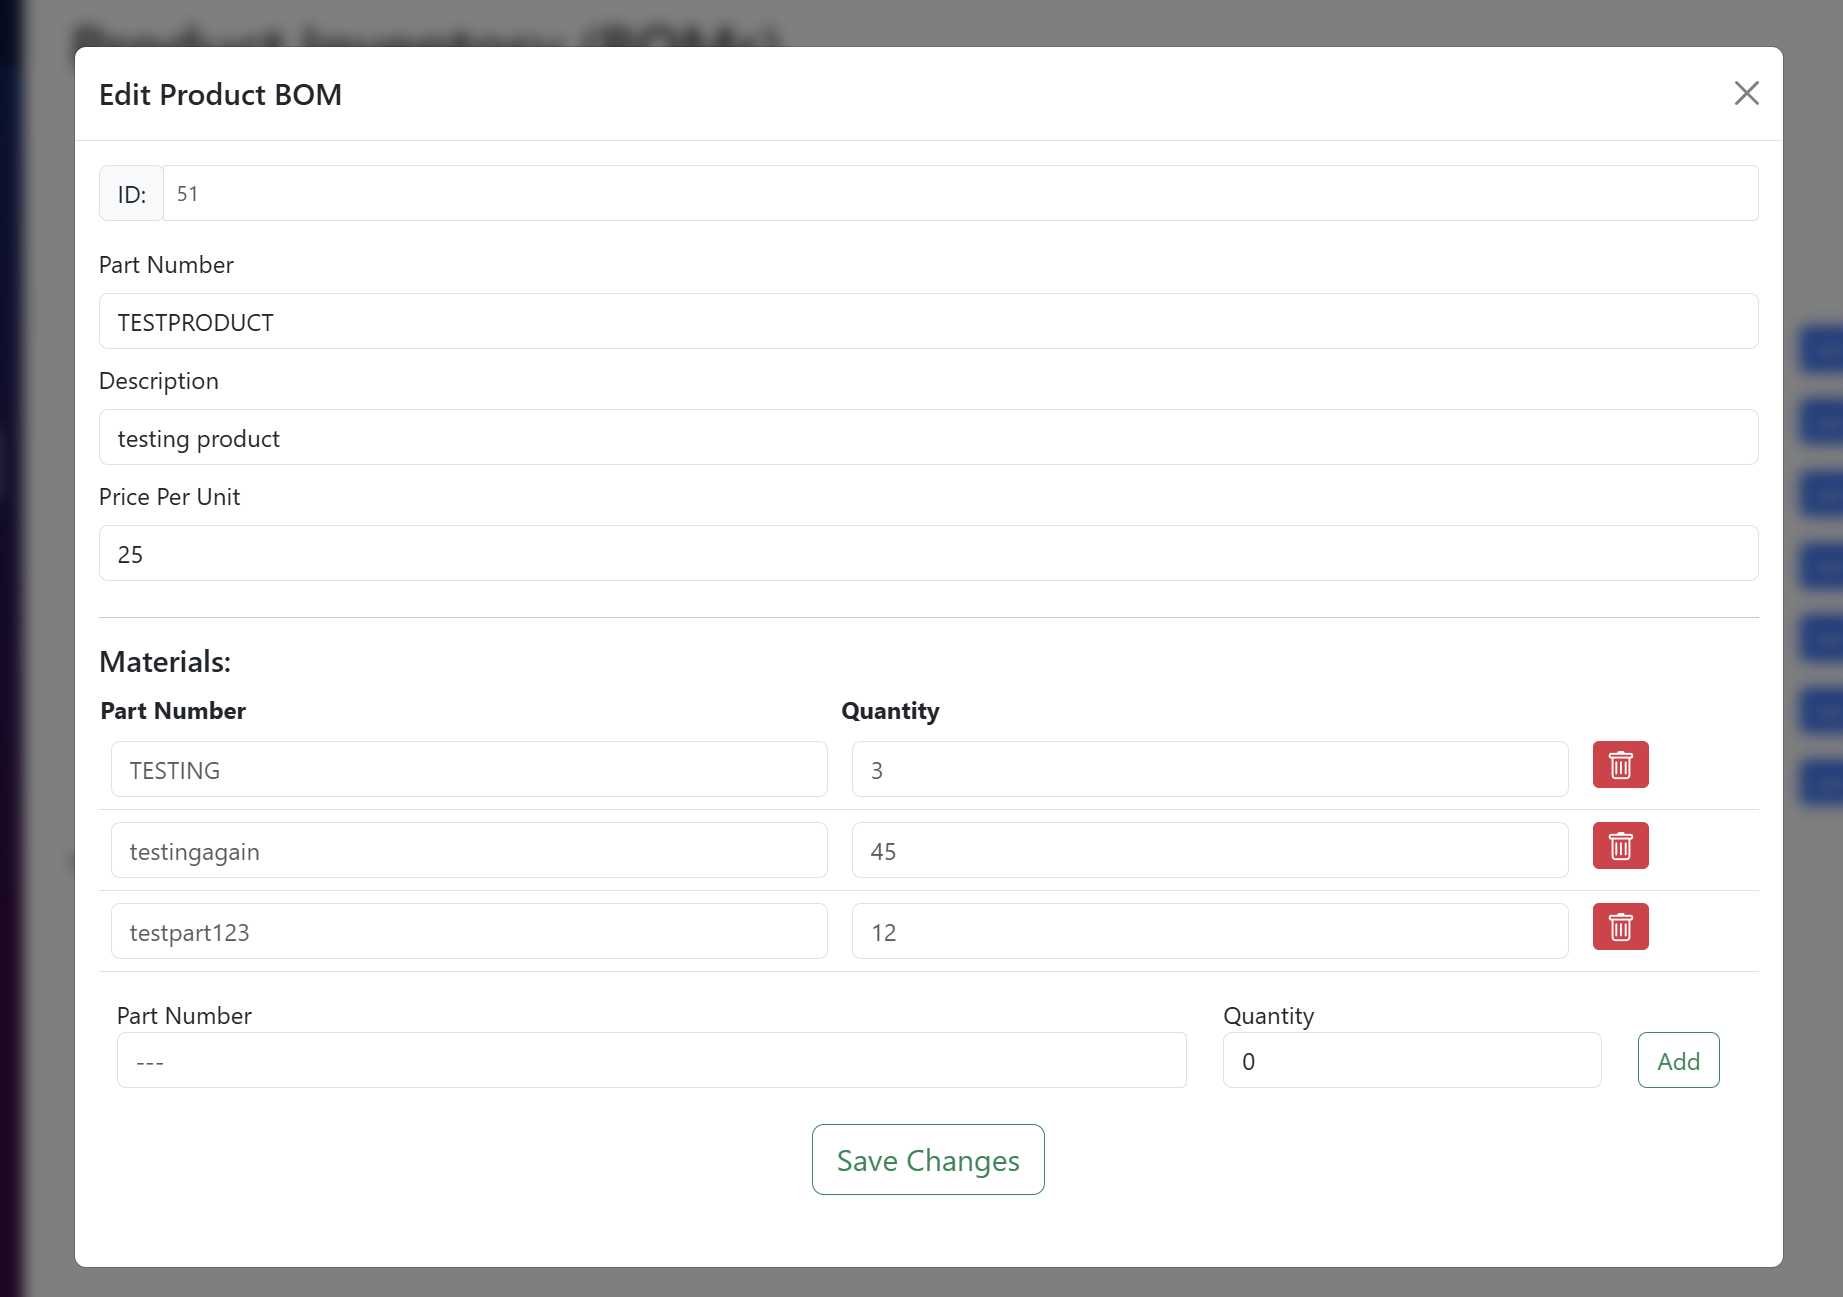Close the Edit Product BOM dialog
The image size is (1843, 1297).
click(1746, 93)
